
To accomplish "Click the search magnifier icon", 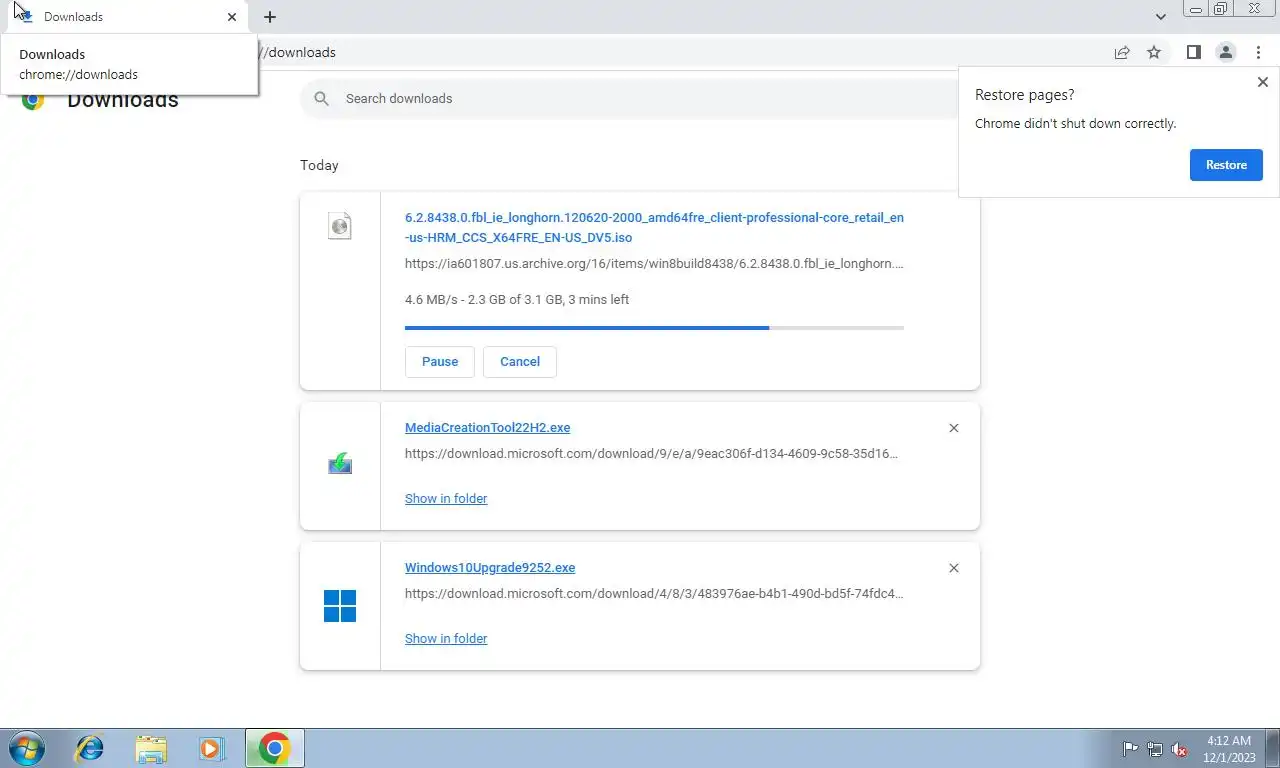I will pos(321,98).
